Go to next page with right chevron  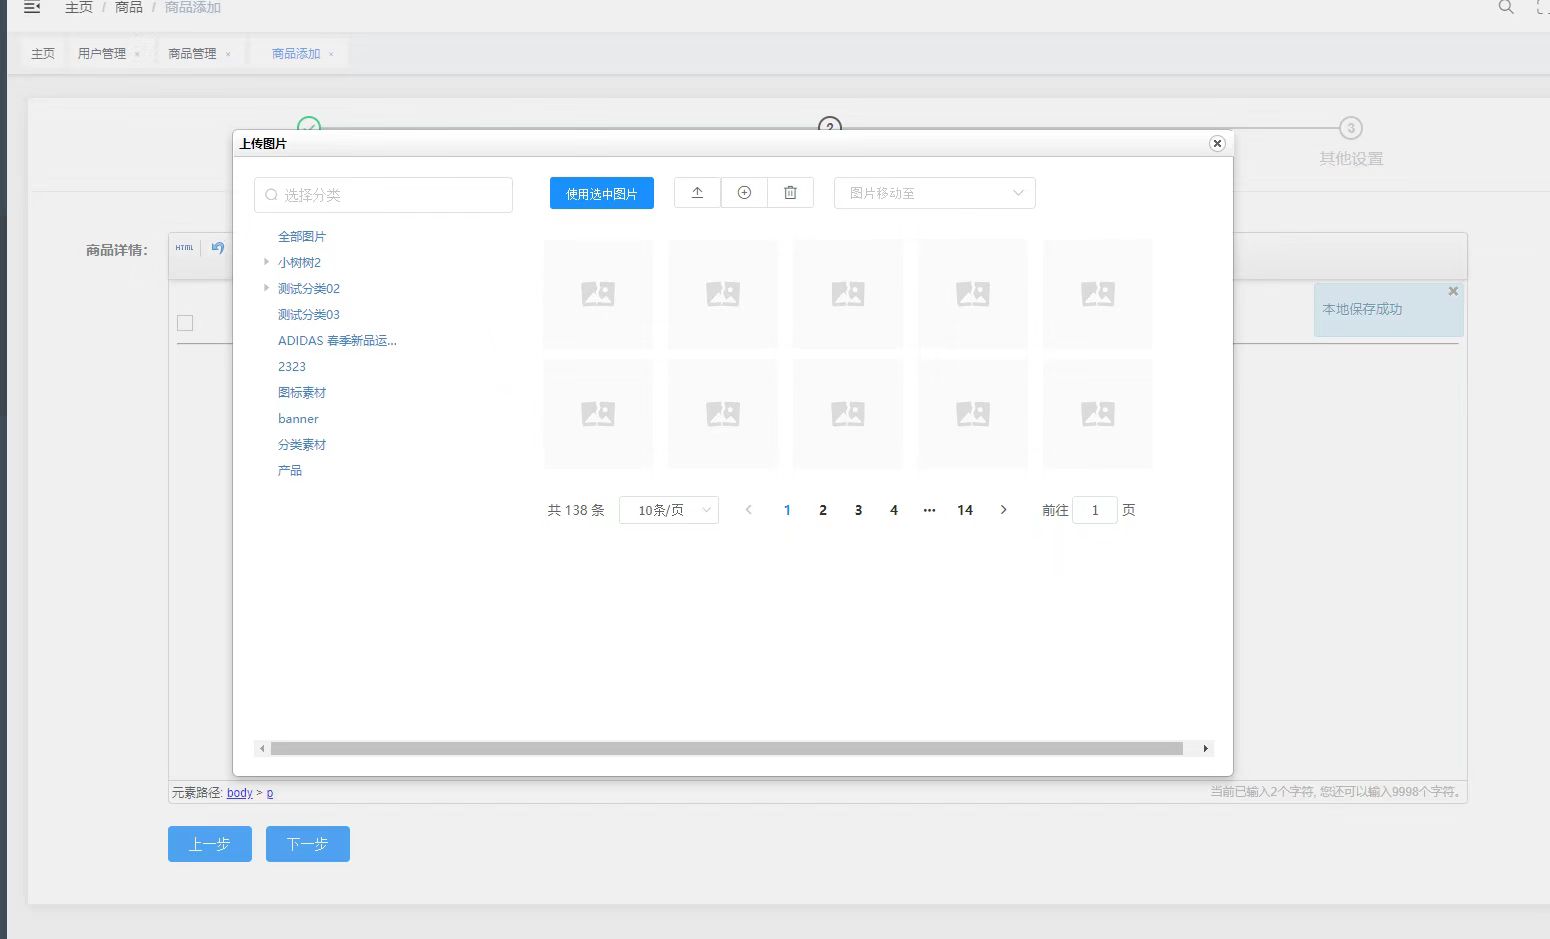pyautogui.click(x=1003, y=510)
